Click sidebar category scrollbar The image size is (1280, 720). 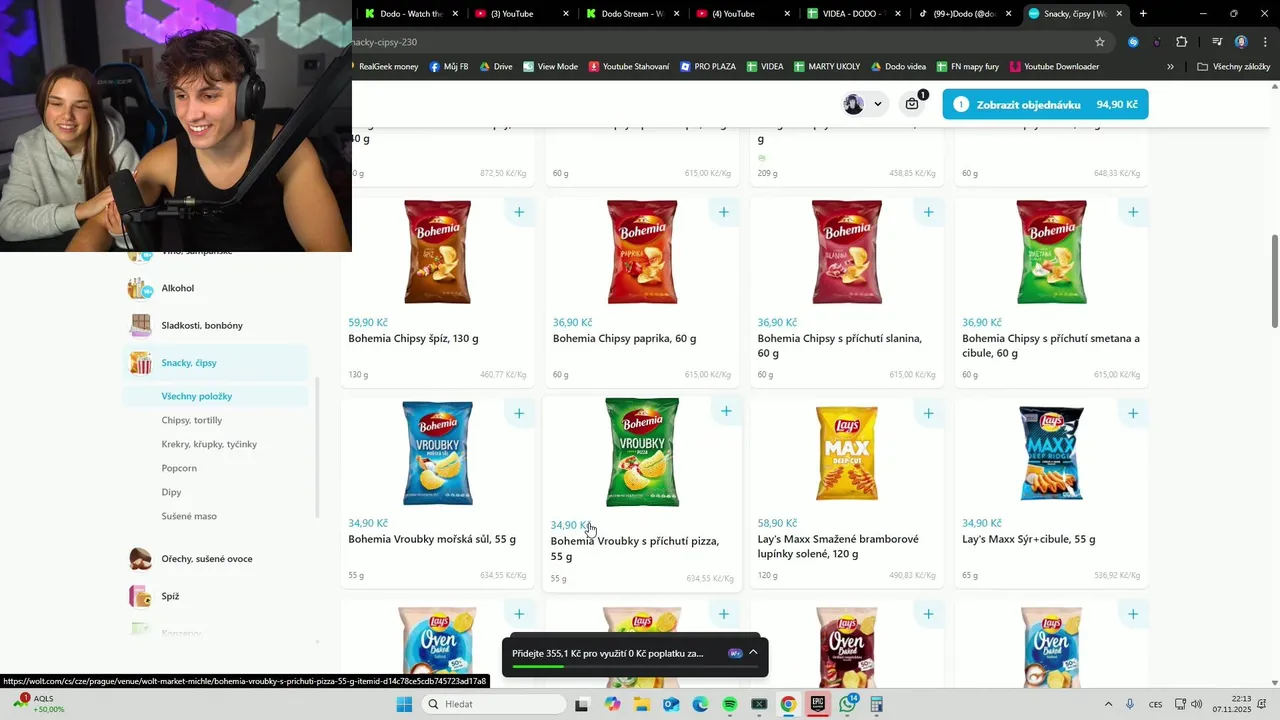[x=317, y=447]
